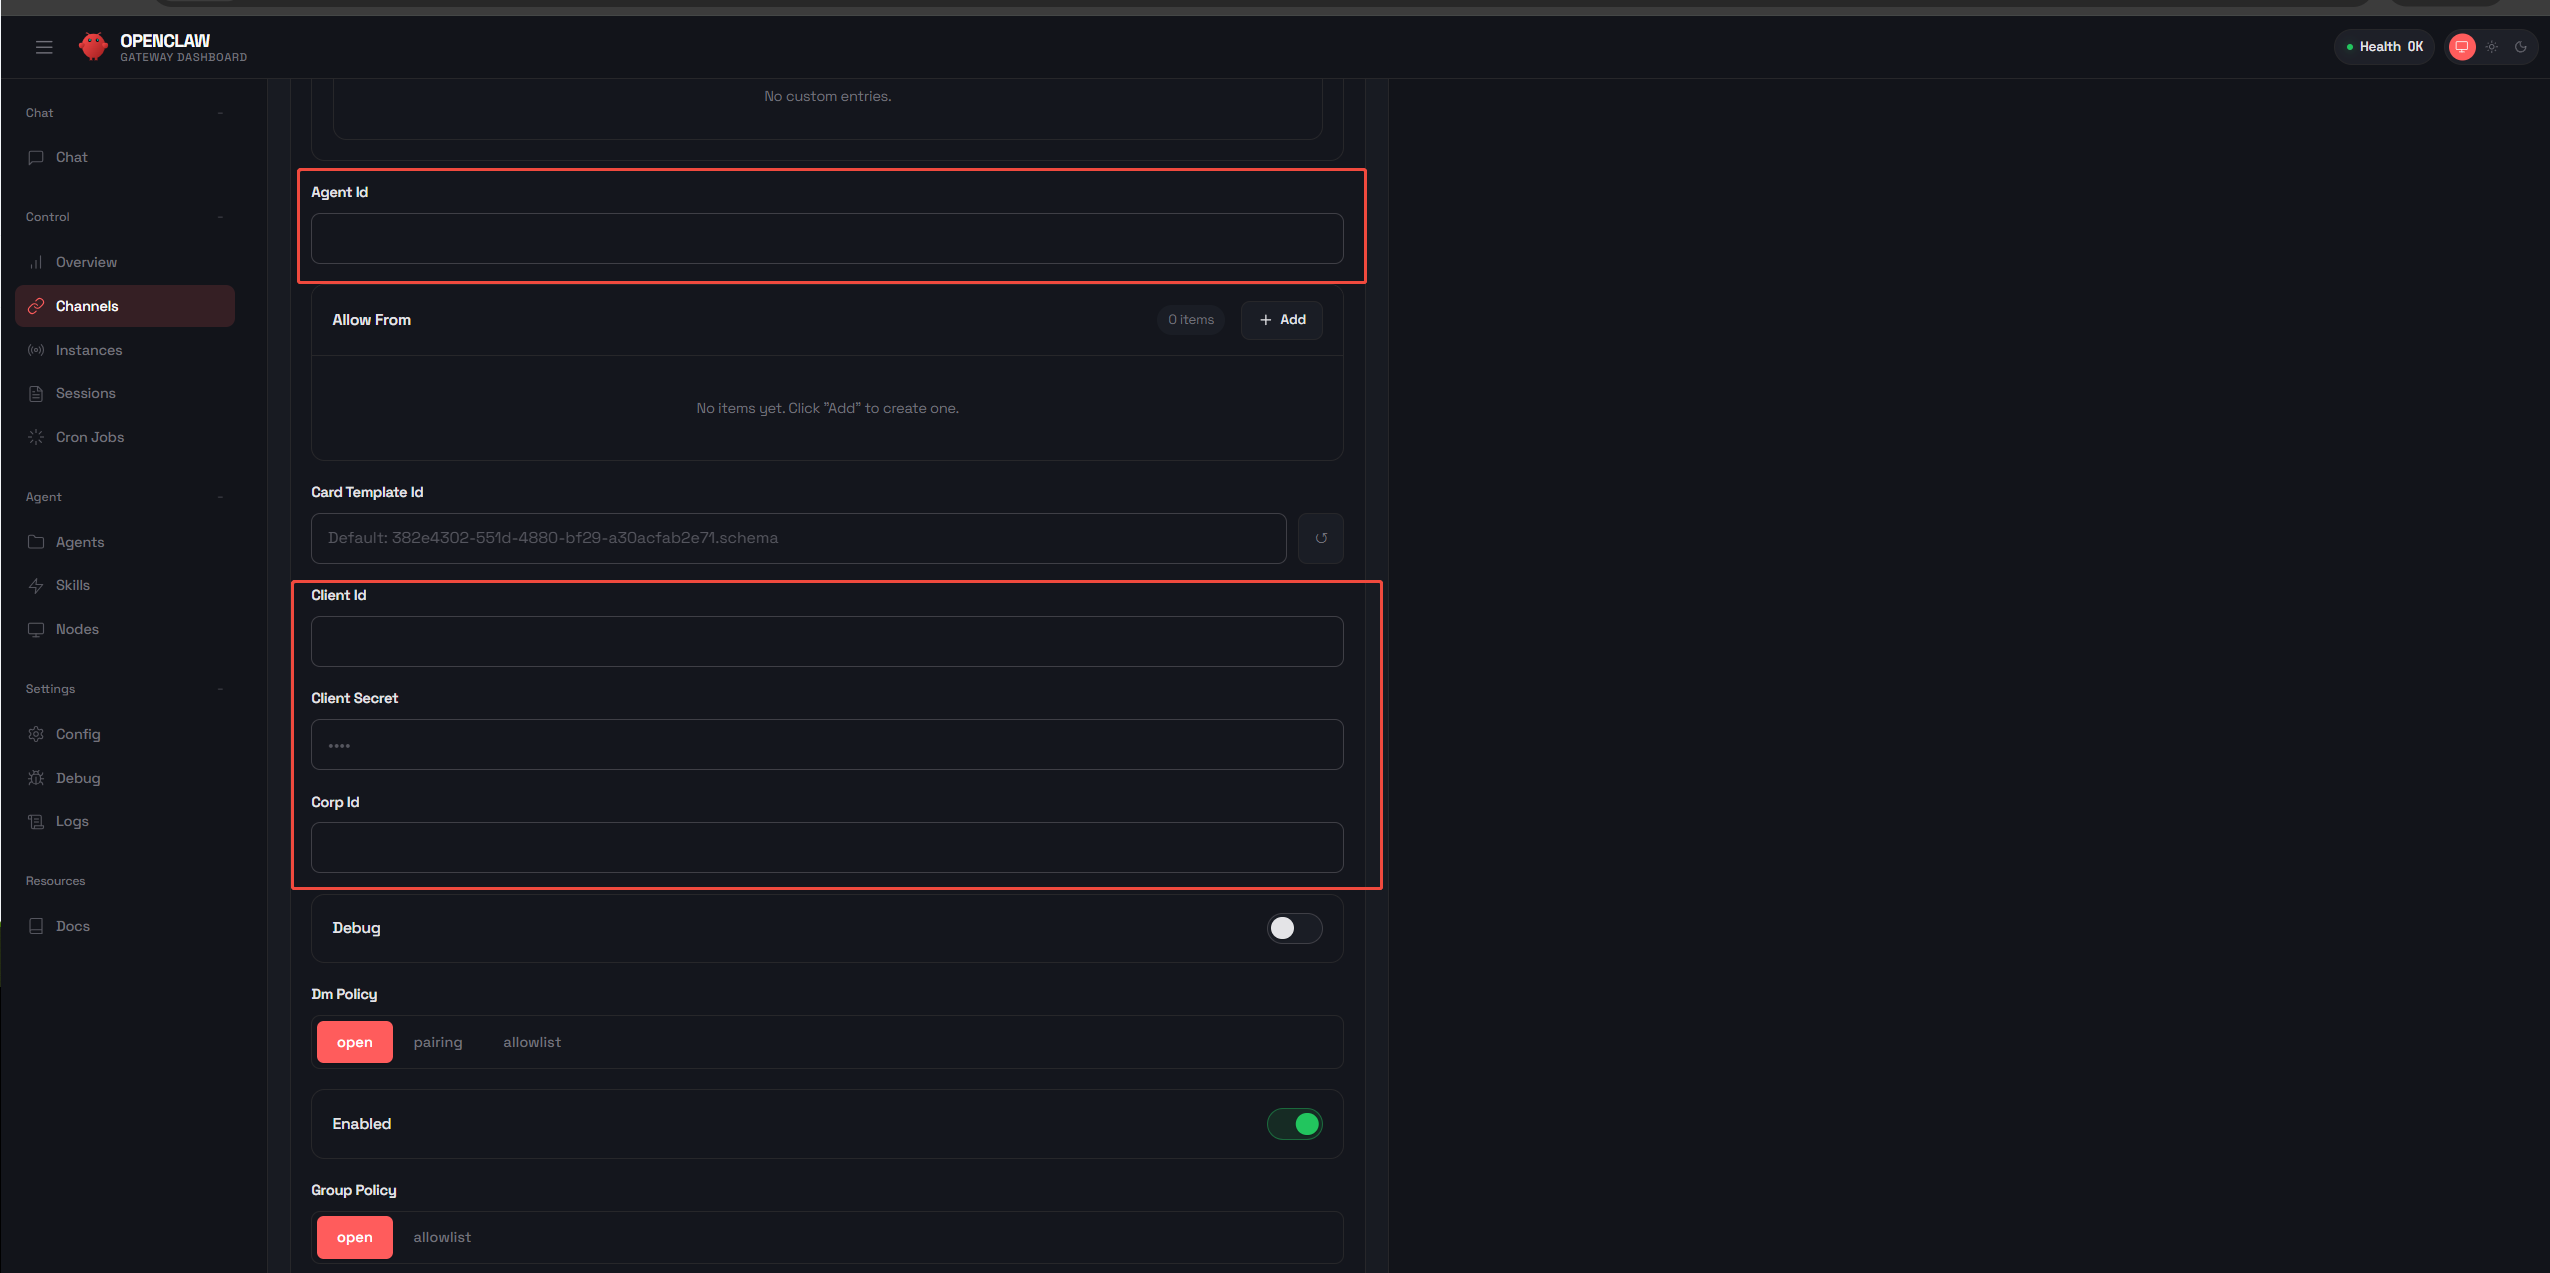The height and width of the screenshot is (1273, 2550).
Task: Focus the Client Secret input field
Action: click(826, 745)
